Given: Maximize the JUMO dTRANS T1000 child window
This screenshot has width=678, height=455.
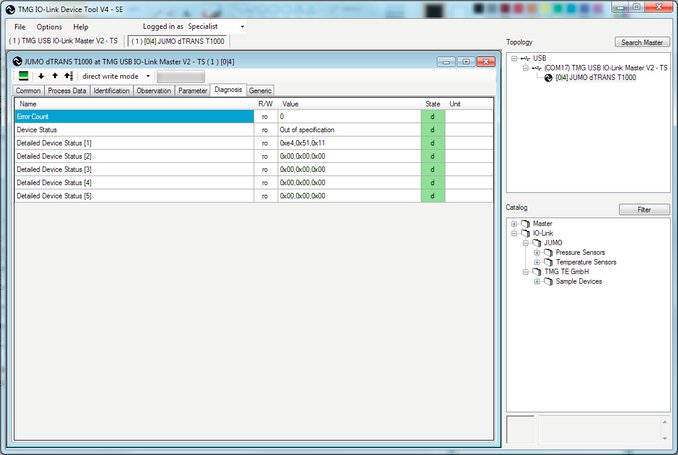Looking at the screenshot, I should point(466,62).
